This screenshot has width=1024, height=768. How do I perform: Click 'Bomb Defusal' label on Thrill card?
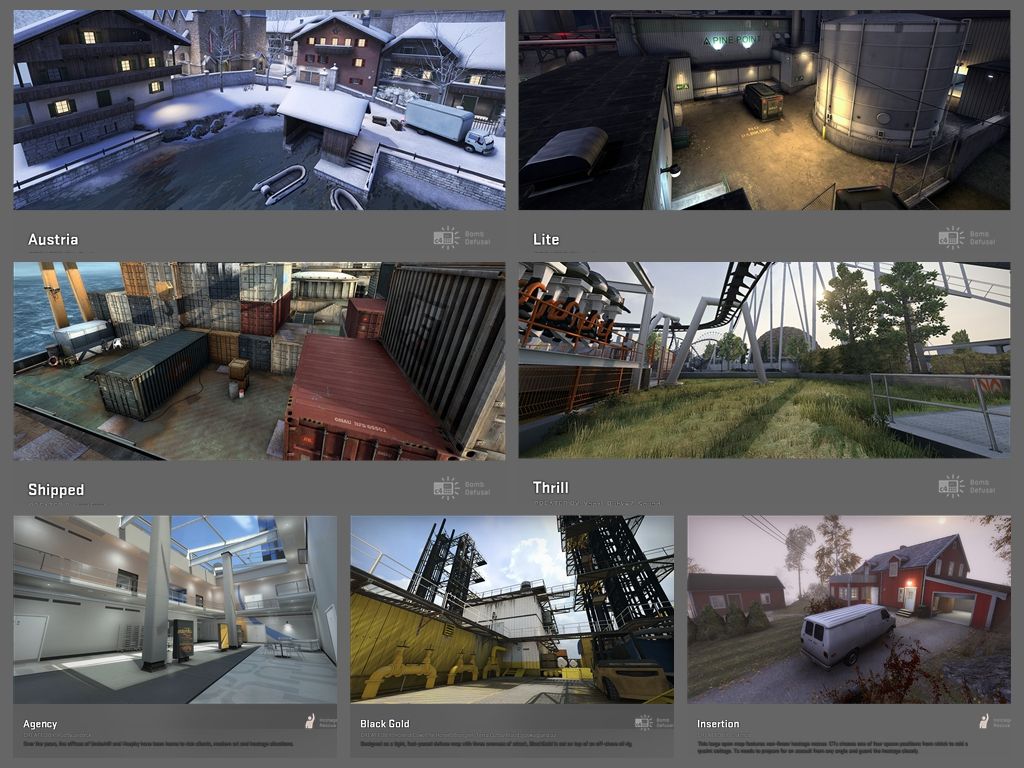982,486
